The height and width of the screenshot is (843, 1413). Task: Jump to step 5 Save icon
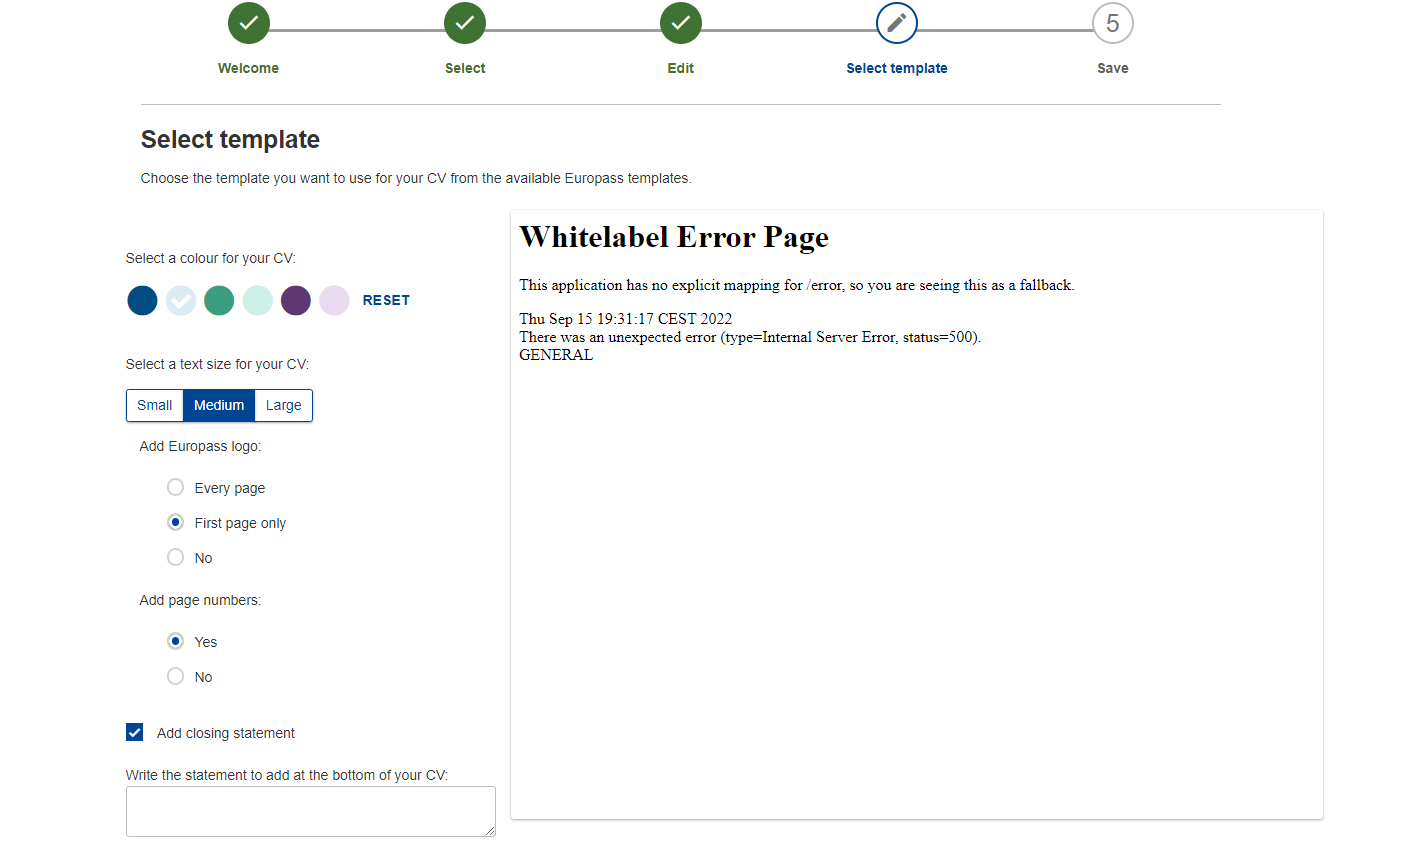click(x=1112, y=24)
